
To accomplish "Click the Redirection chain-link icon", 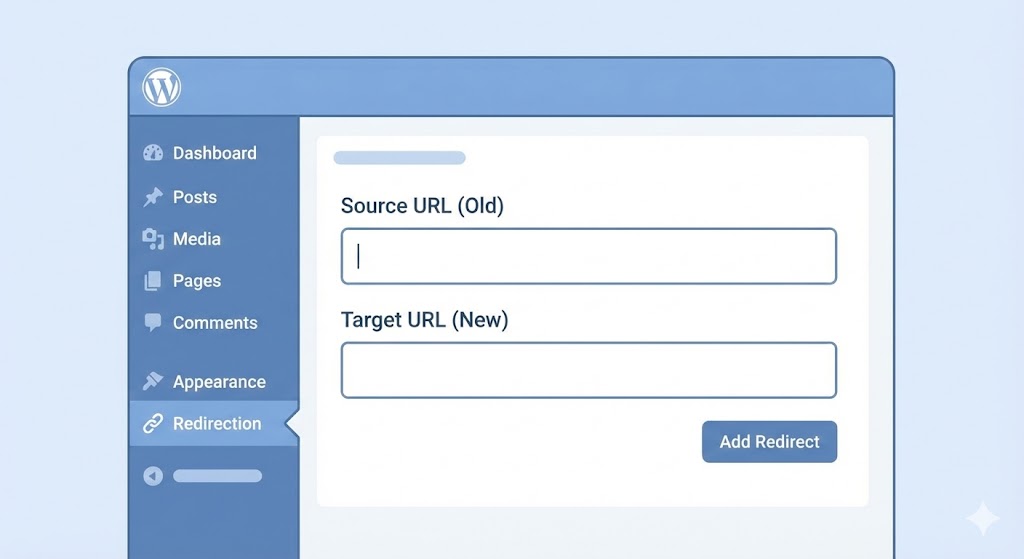I will click(153, 423).
